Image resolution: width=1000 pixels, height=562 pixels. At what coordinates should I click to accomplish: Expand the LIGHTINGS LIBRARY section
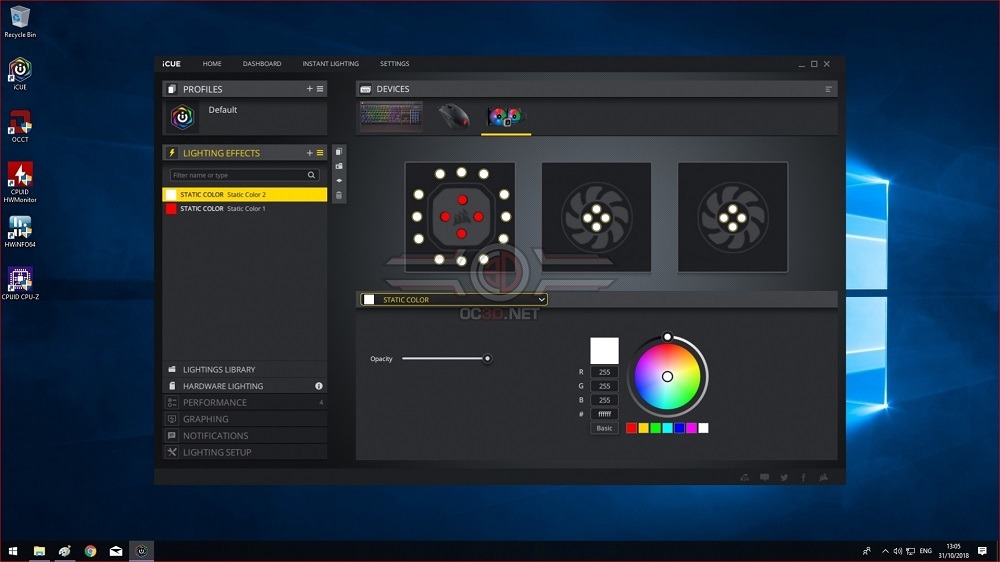pos(245,369)
